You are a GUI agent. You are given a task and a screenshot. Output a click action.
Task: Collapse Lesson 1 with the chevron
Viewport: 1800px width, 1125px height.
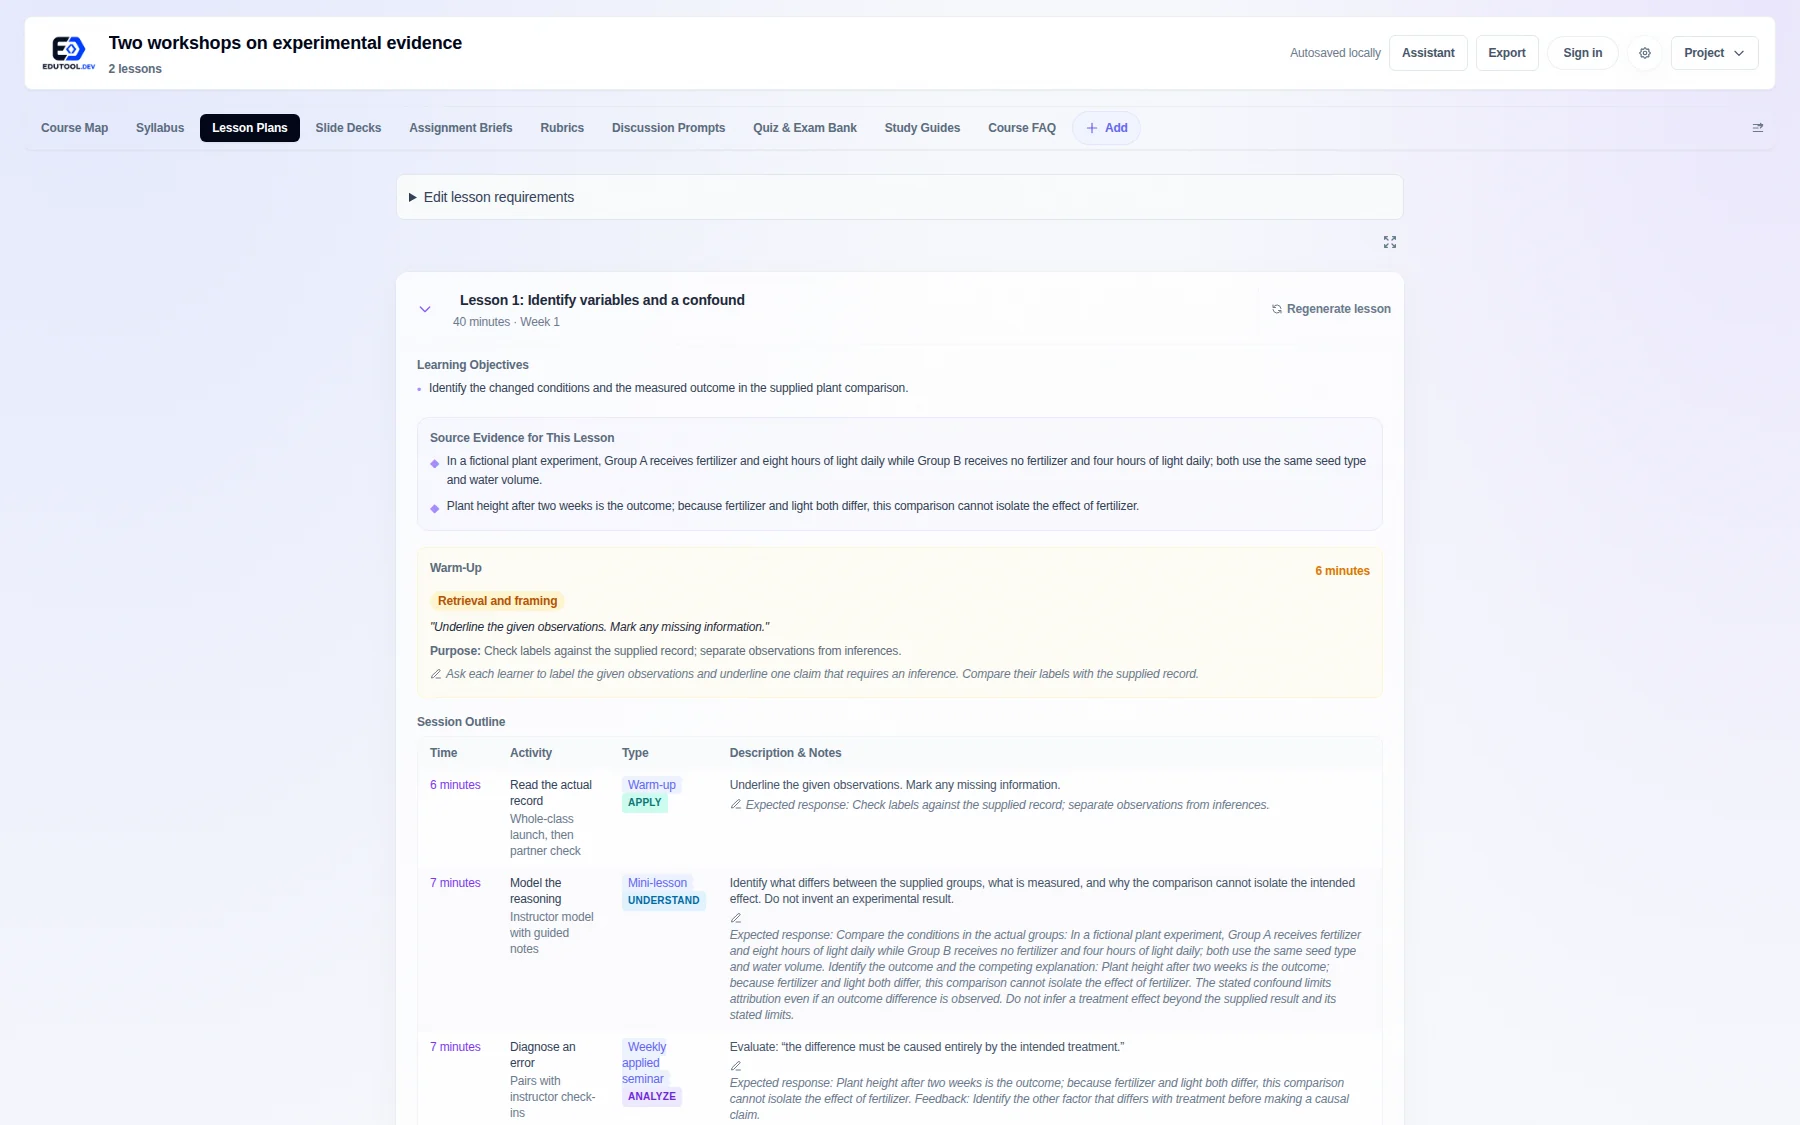tap(425, 309)
